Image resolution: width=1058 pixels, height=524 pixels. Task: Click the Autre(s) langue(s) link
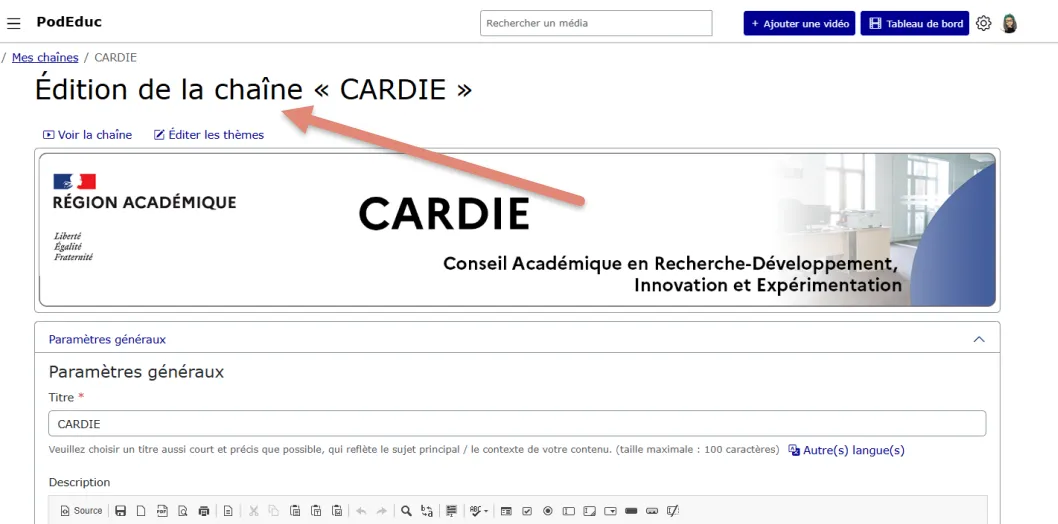click(x=847, y=450)
